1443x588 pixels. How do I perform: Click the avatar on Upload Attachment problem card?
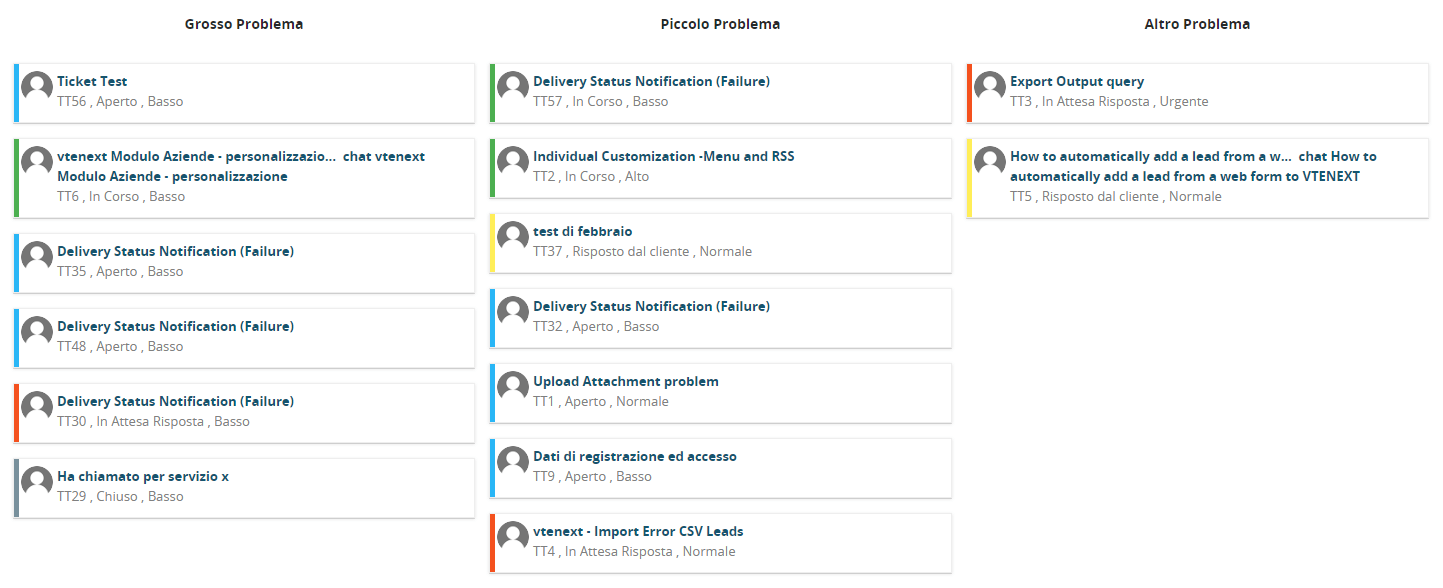click(513, 387)
